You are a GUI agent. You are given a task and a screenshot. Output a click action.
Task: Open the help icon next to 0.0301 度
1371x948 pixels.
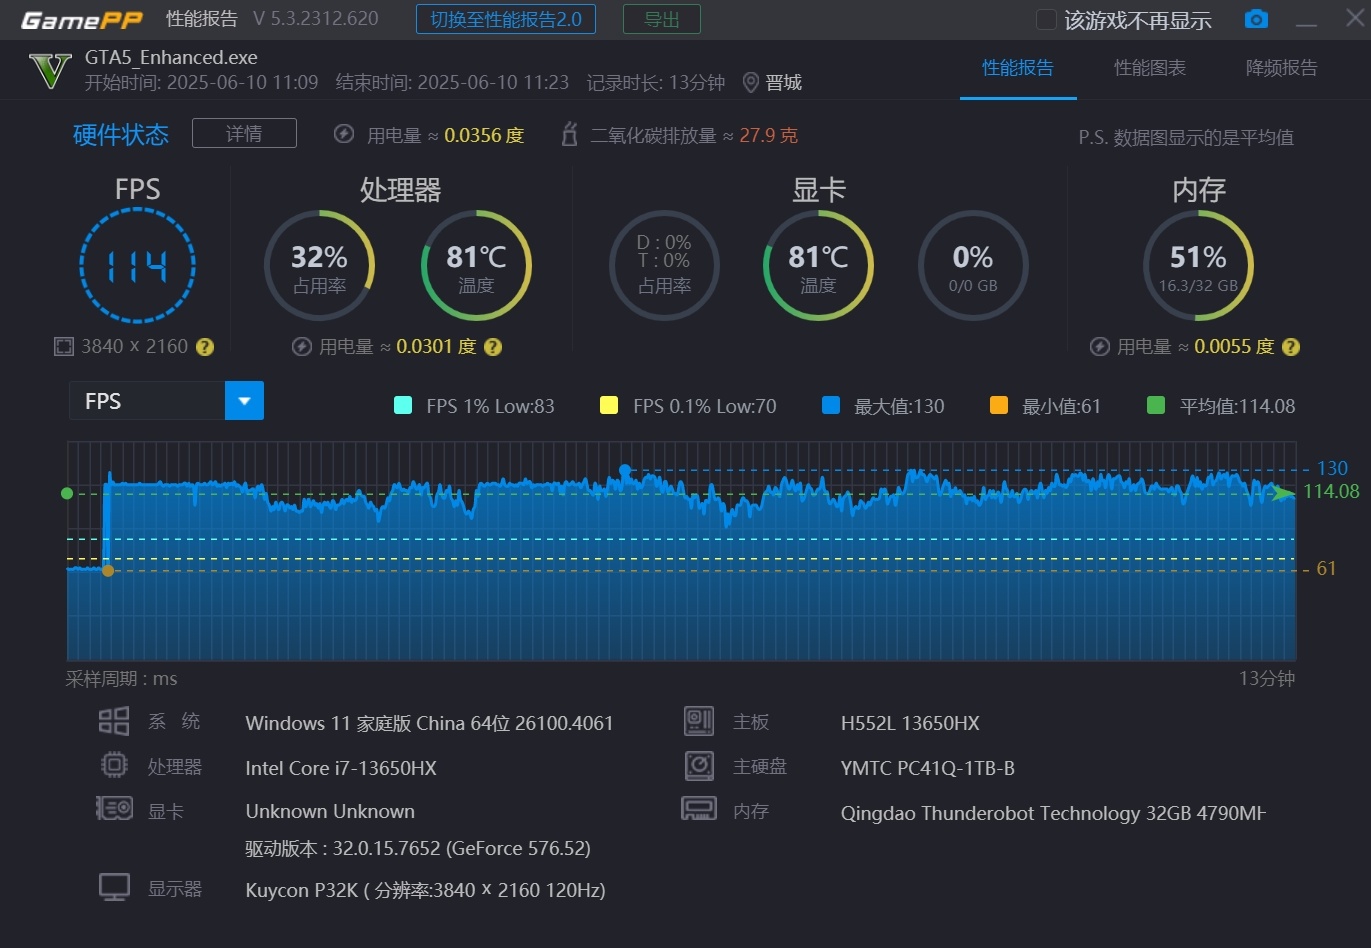point(493,347)
